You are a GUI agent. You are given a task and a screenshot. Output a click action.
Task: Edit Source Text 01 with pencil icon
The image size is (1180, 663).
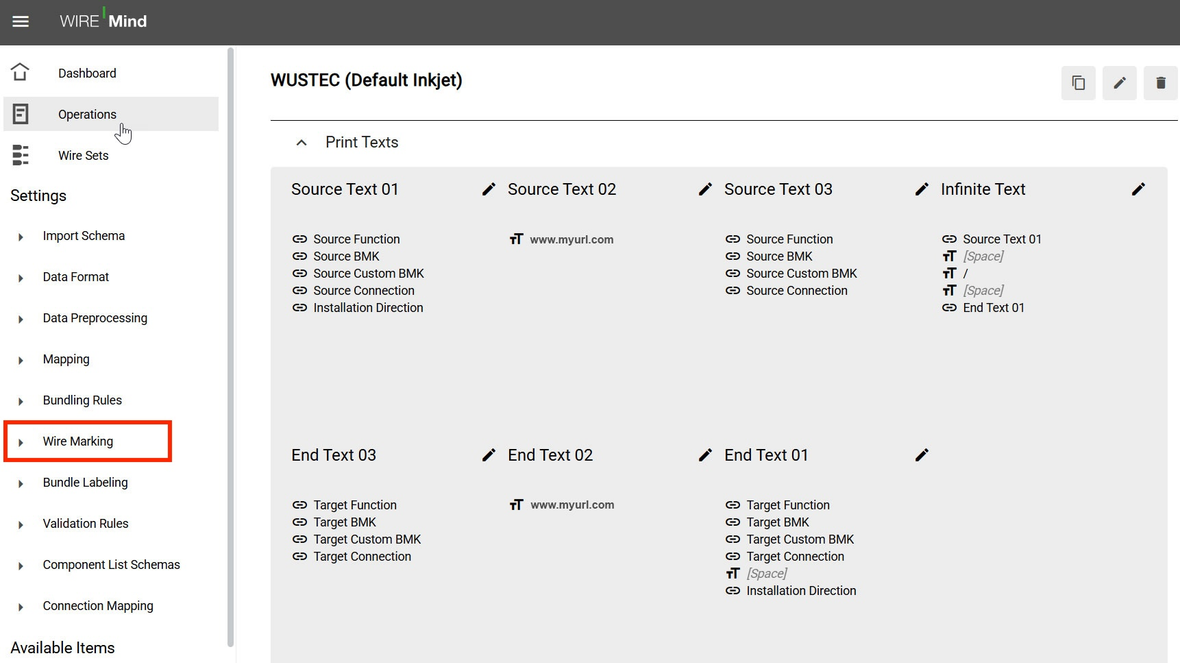pyautogui.click(x=488, y=190)
